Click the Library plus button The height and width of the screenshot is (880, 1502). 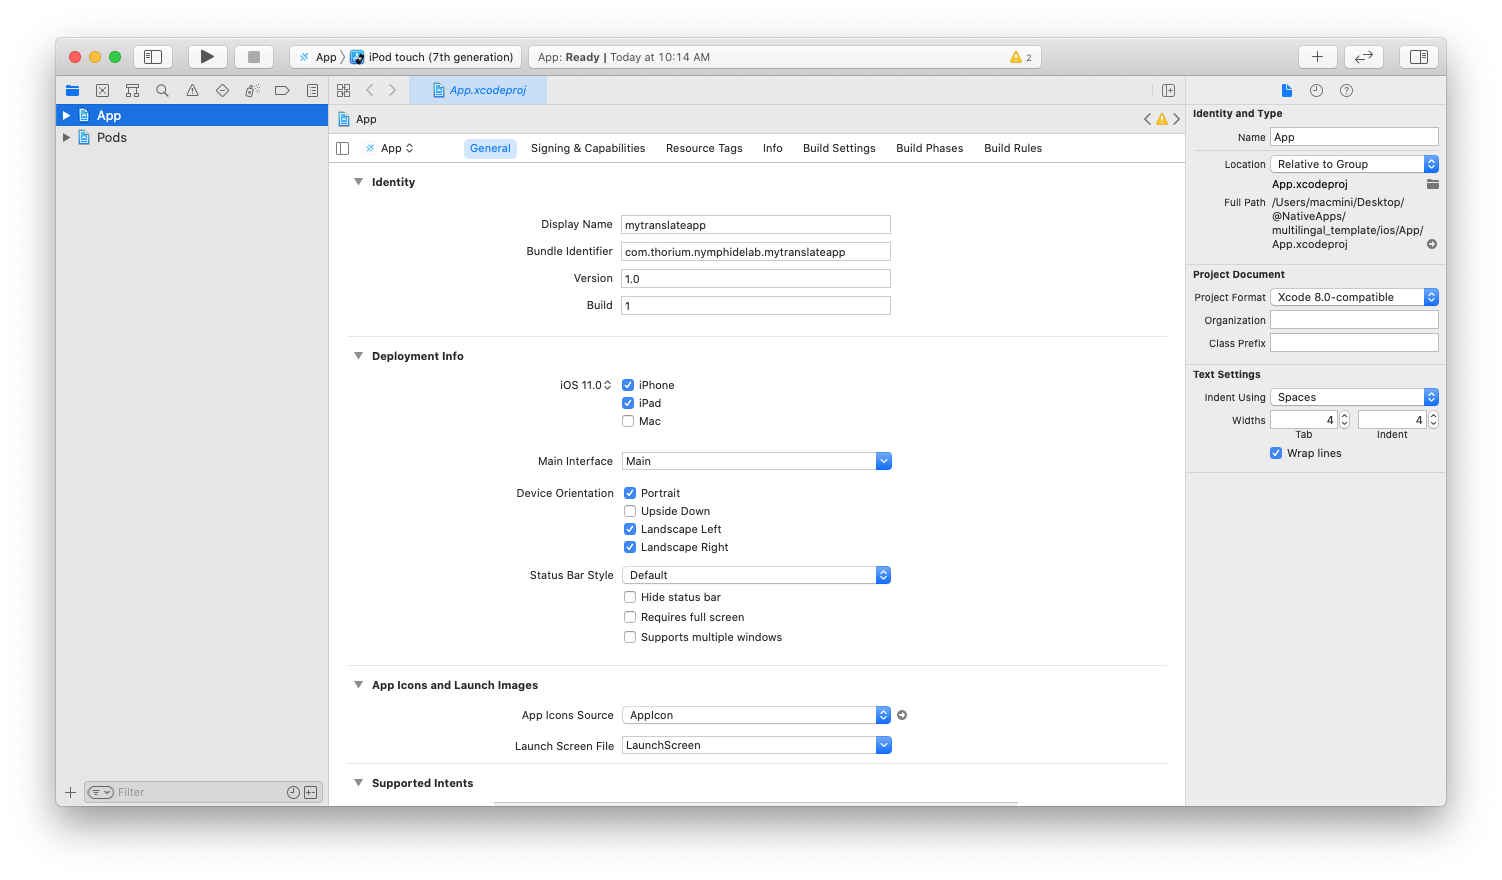[1317, 57]
